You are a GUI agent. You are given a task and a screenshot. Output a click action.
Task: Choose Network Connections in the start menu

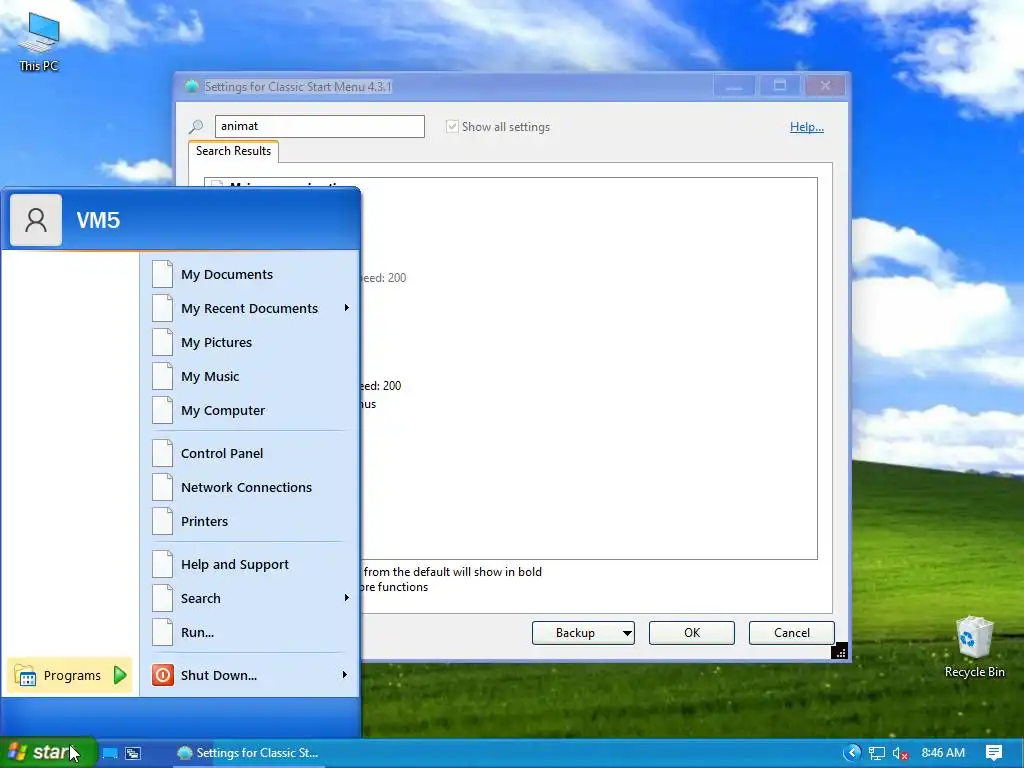click(x=250, y=487)
